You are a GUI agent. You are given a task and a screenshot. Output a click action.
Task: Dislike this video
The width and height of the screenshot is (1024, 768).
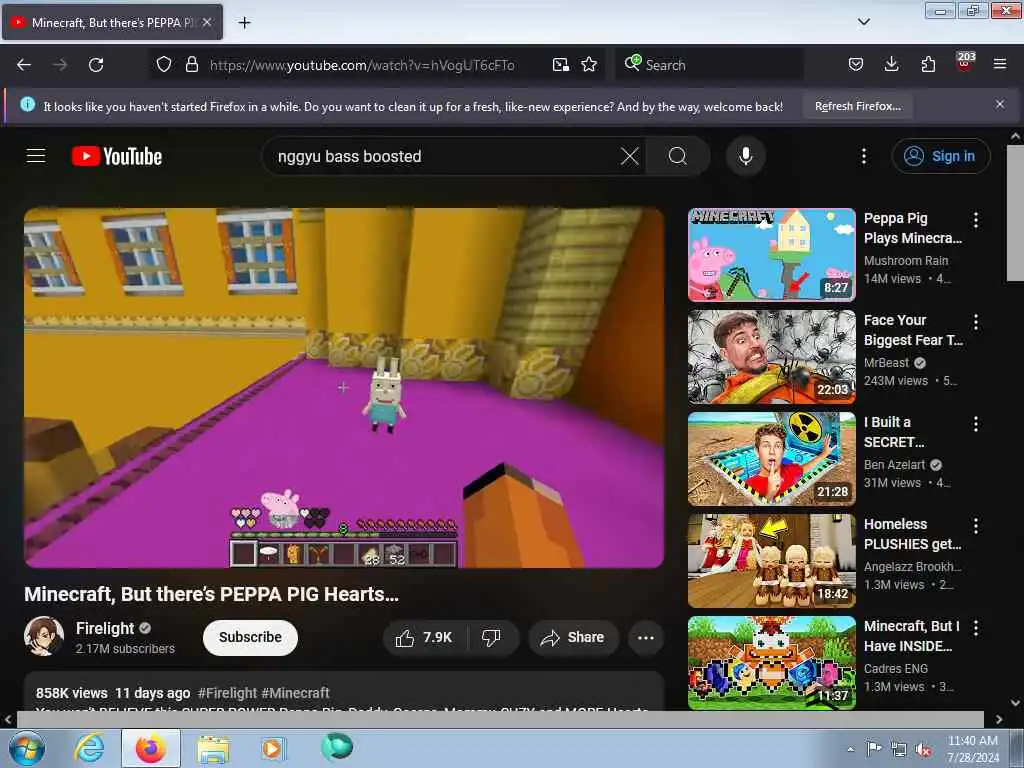point(491,637)
